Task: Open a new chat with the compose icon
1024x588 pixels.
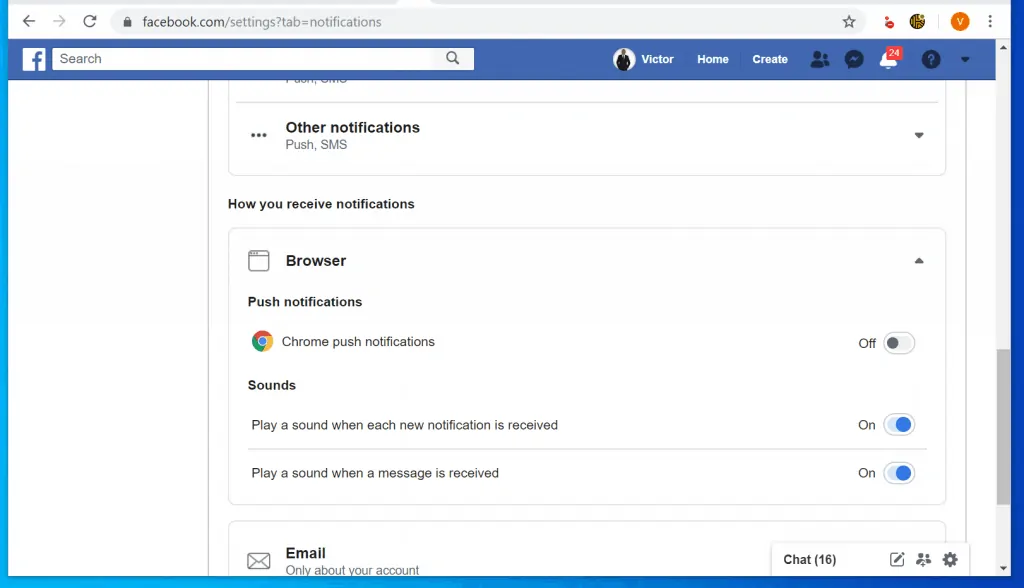Action: tap(897, 559)
